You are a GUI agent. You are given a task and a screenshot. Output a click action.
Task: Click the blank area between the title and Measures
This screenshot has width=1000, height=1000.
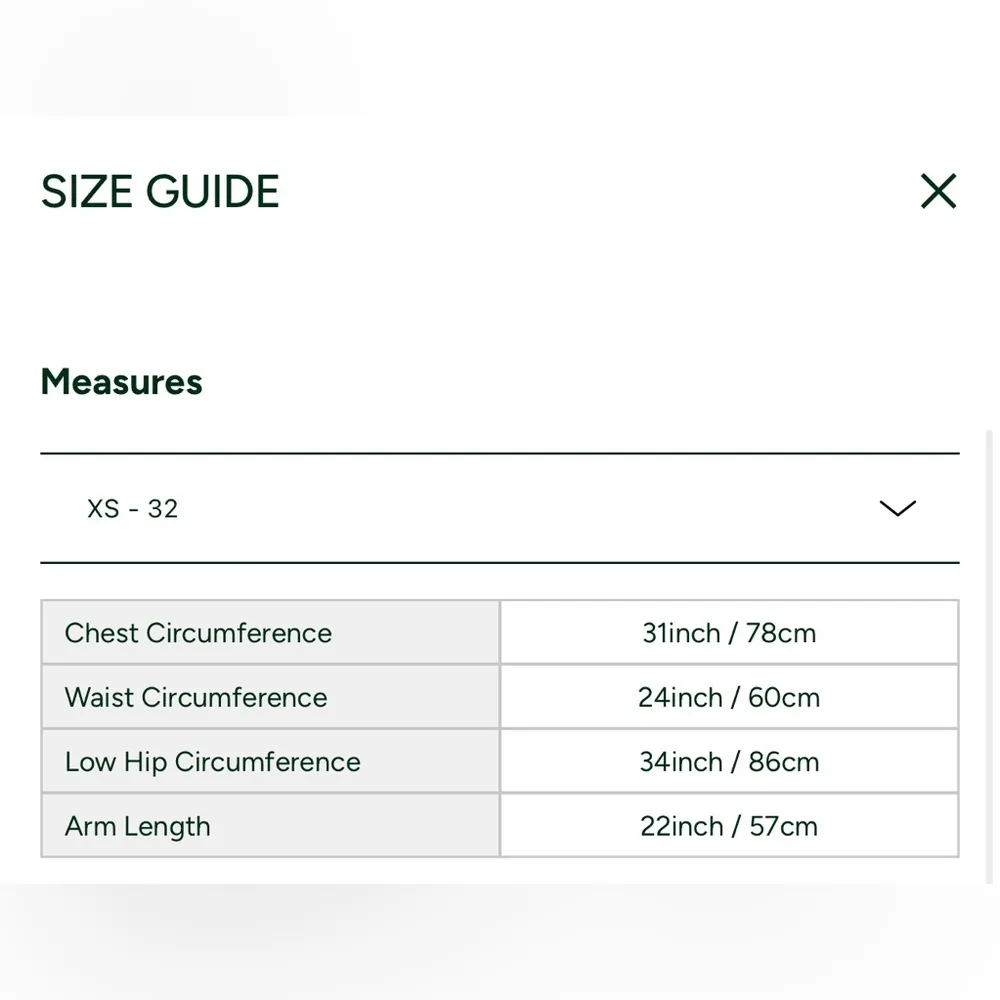500,290
